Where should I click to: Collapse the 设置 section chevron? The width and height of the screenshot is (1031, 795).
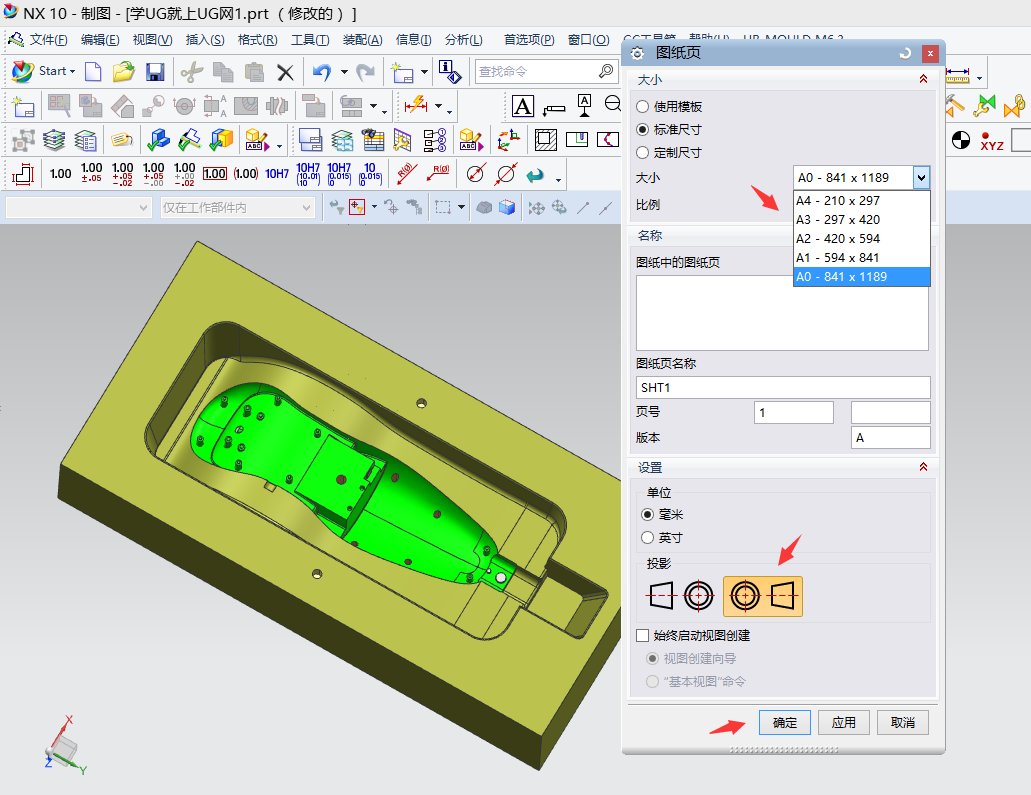[923, 467]
